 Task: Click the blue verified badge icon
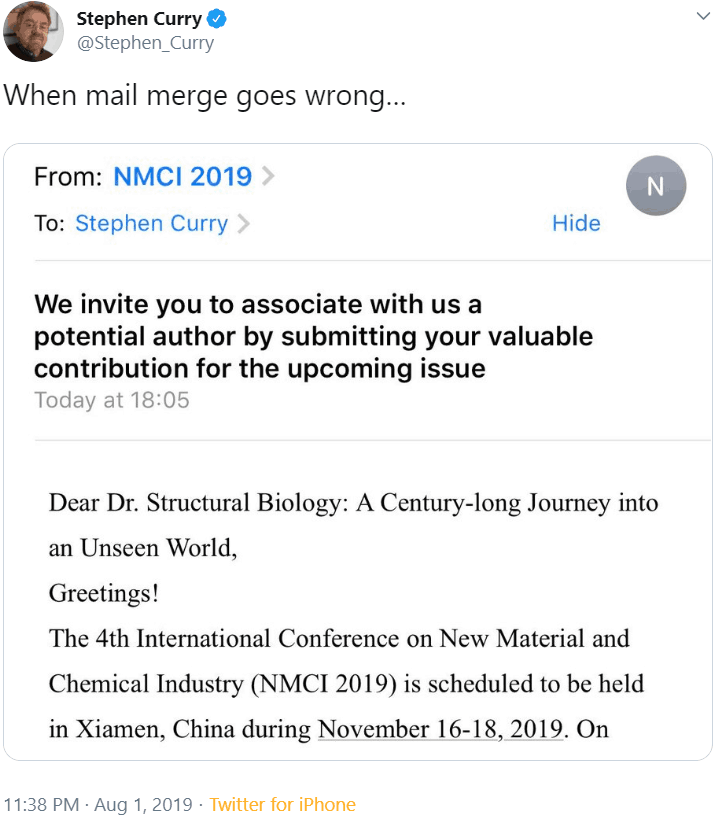click(x=217, y=19)
